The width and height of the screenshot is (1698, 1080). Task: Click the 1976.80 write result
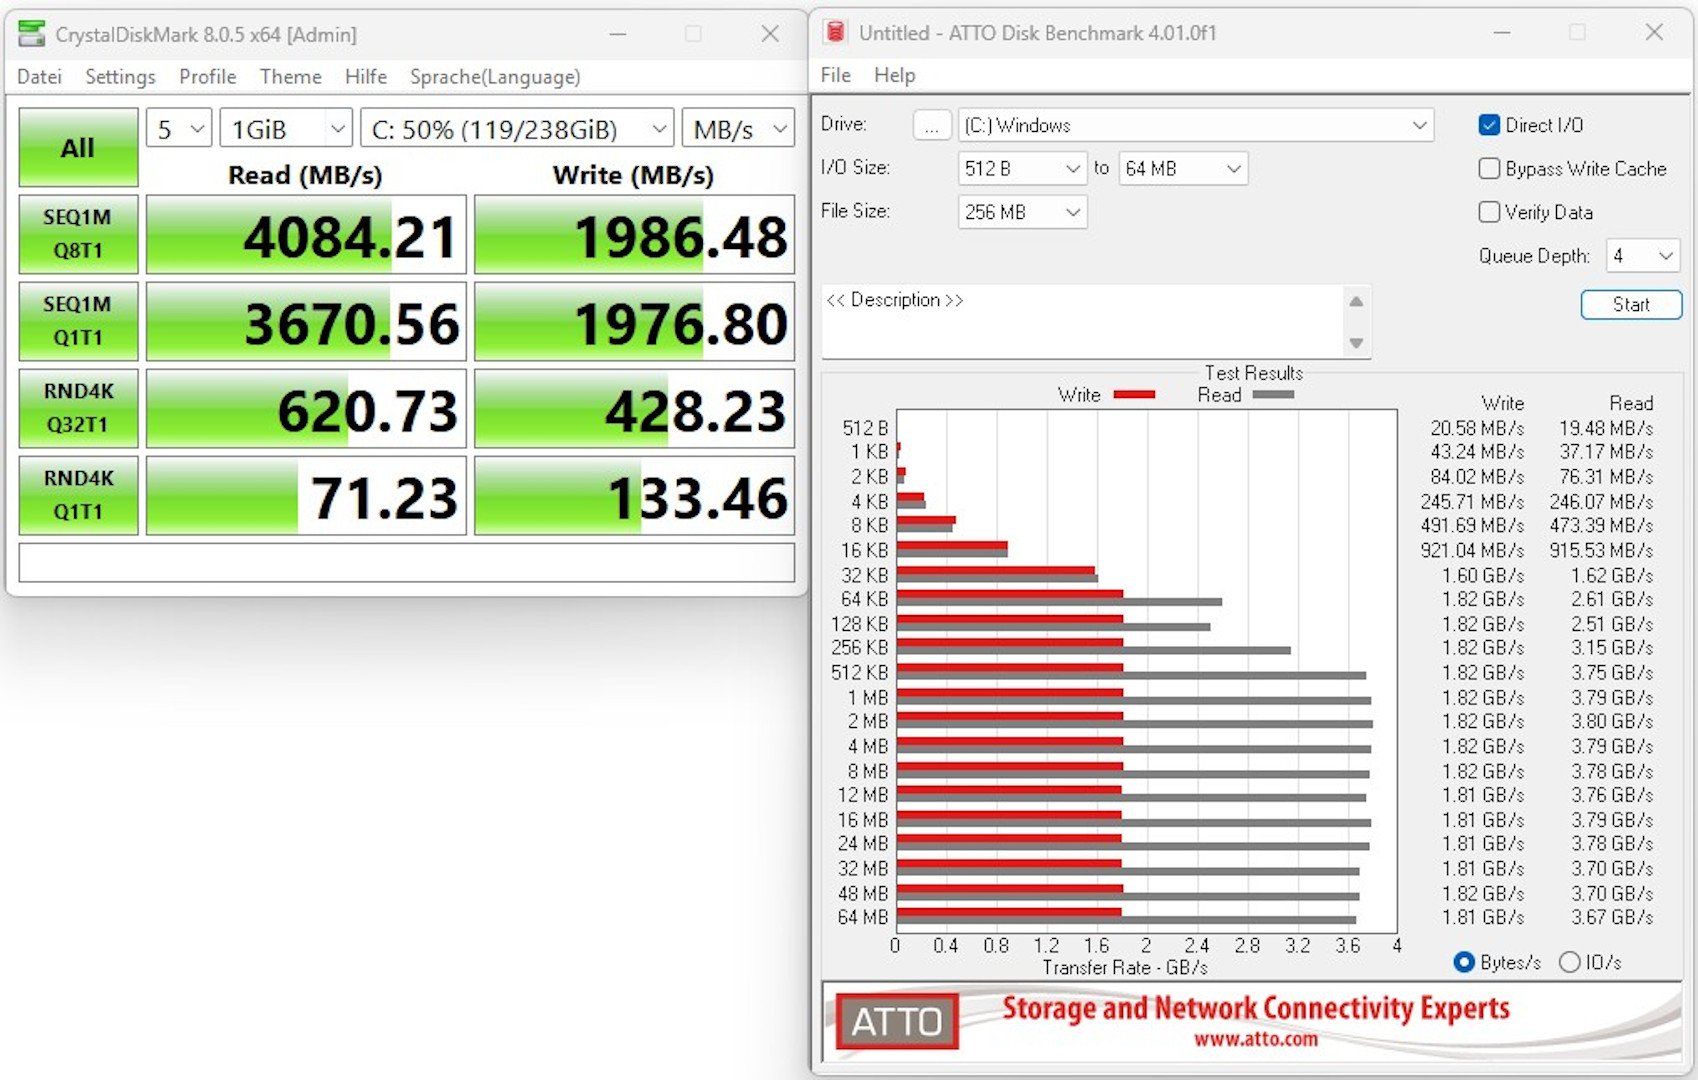click(634, 321)
